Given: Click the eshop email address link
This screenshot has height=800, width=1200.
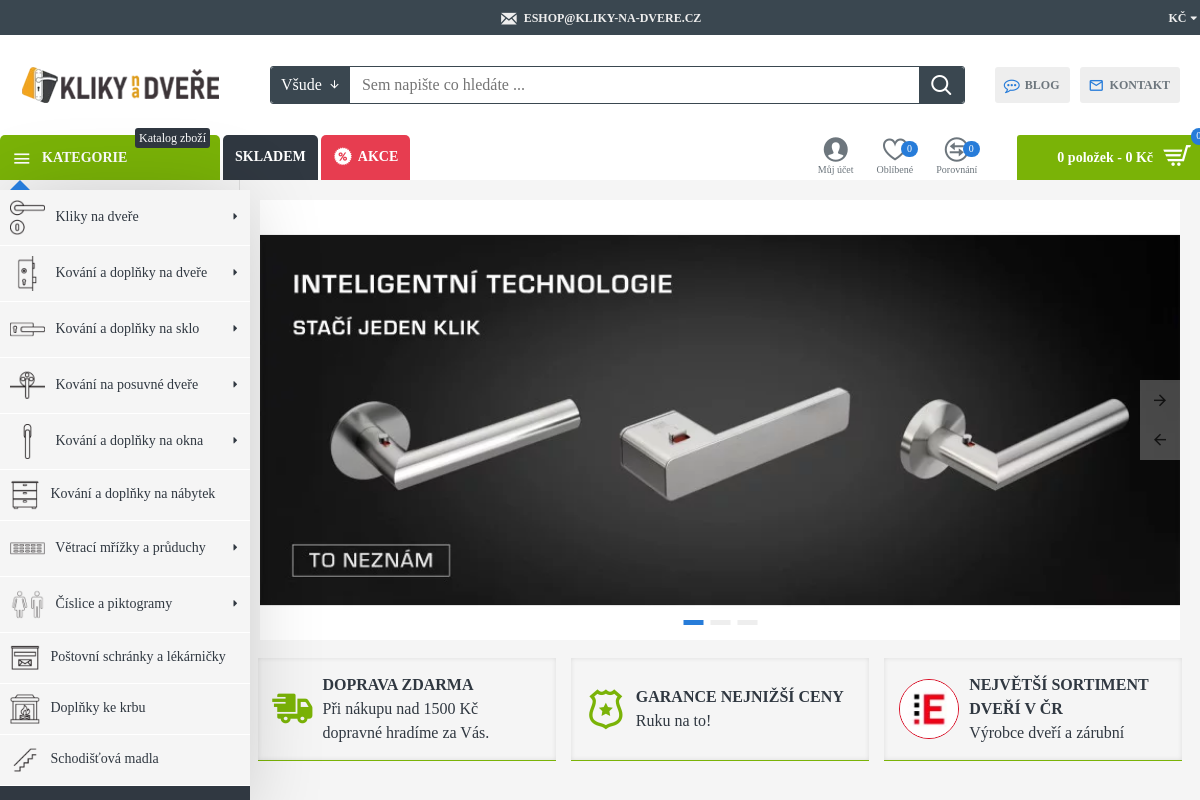Looking at the screenshot, I should [612, 18].
